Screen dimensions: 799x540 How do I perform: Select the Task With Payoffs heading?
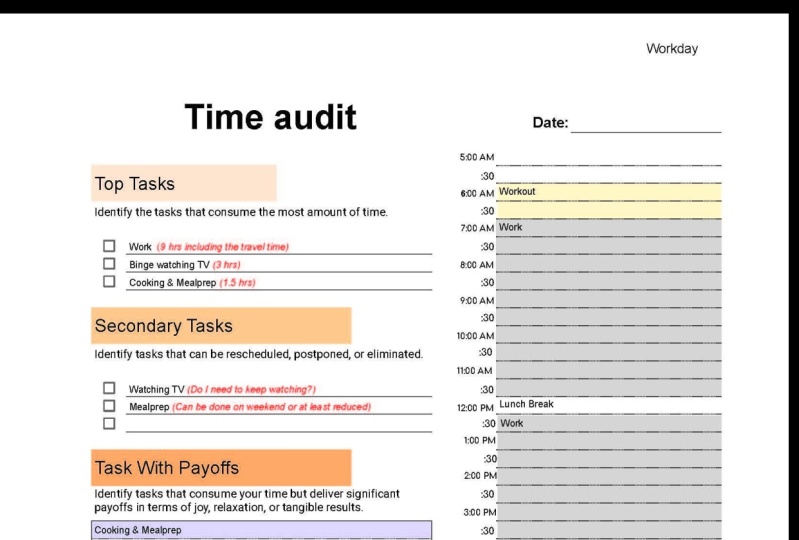(x=167, y=468)
